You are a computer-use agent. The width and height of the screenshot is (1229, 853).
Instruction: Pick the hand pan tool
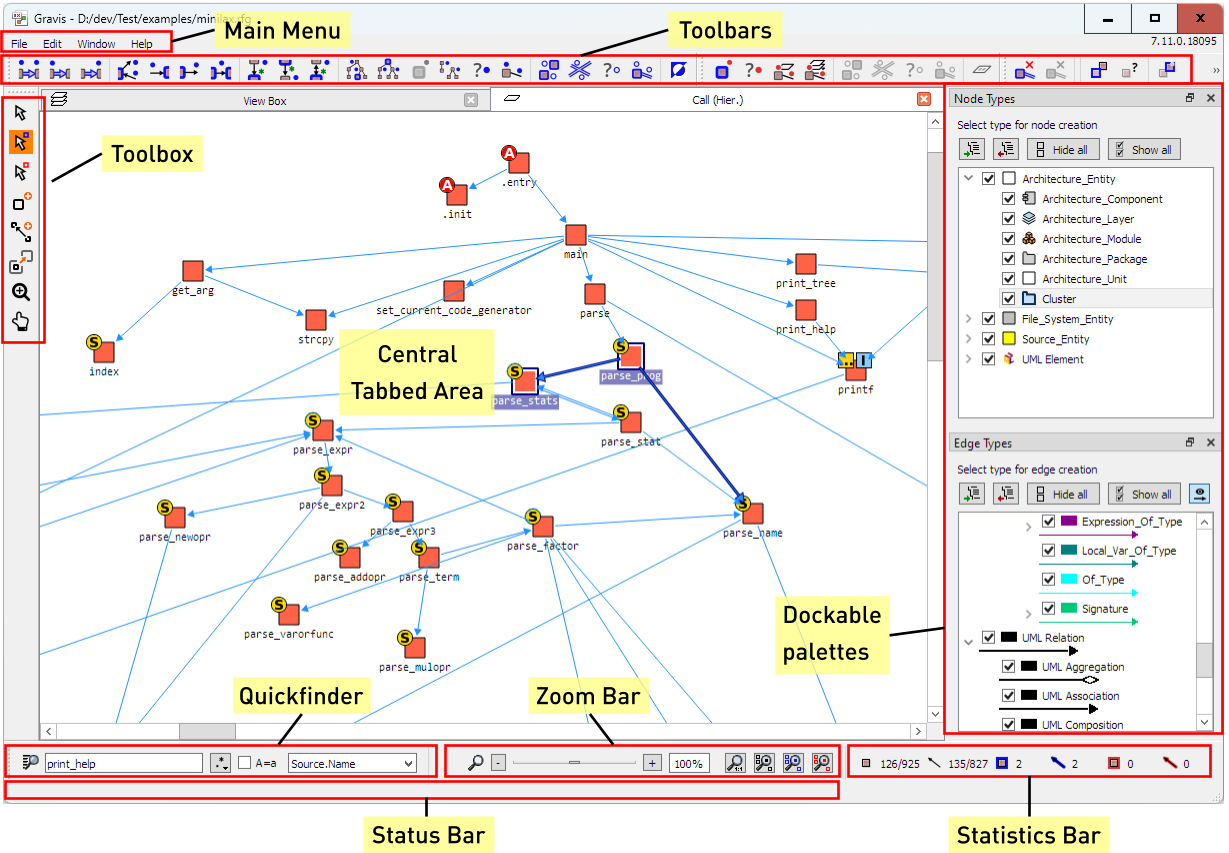pyautogui.click(x=21, y=321)
